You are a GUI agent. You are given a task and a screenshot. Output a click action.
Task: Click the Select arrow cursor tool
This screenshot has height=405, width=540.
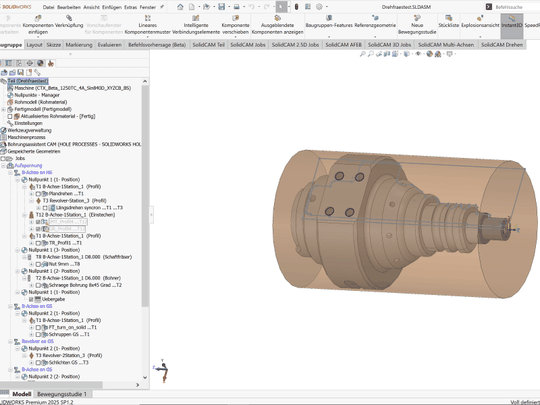281,7
